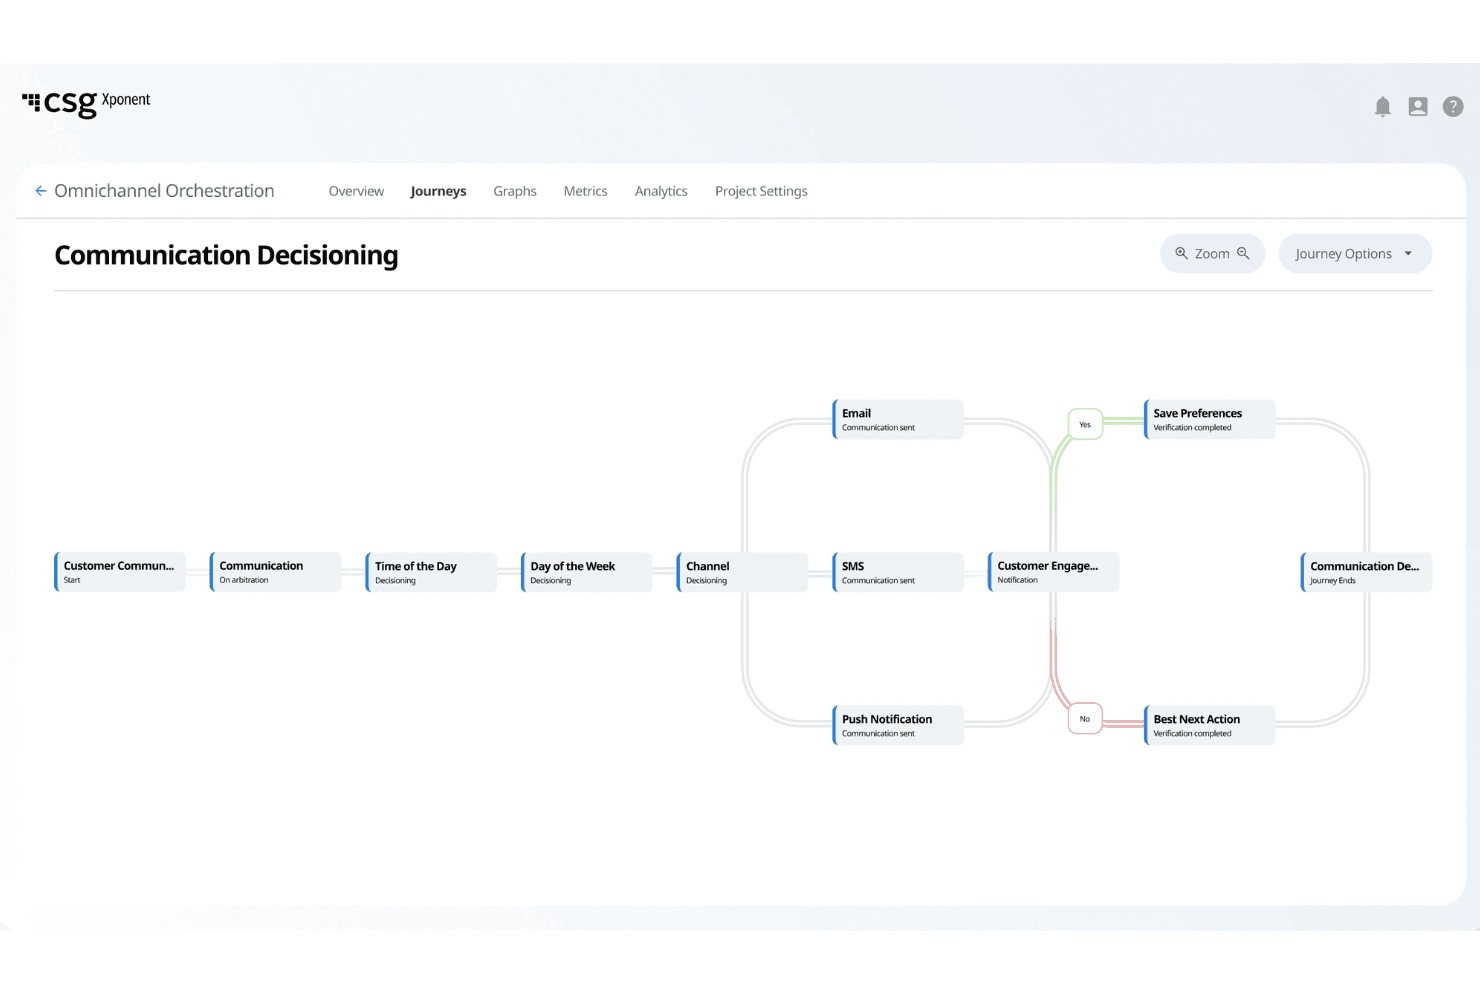Click the Time of the Day node
Viewport: 1480px width, 987px height.
[431, 572]
